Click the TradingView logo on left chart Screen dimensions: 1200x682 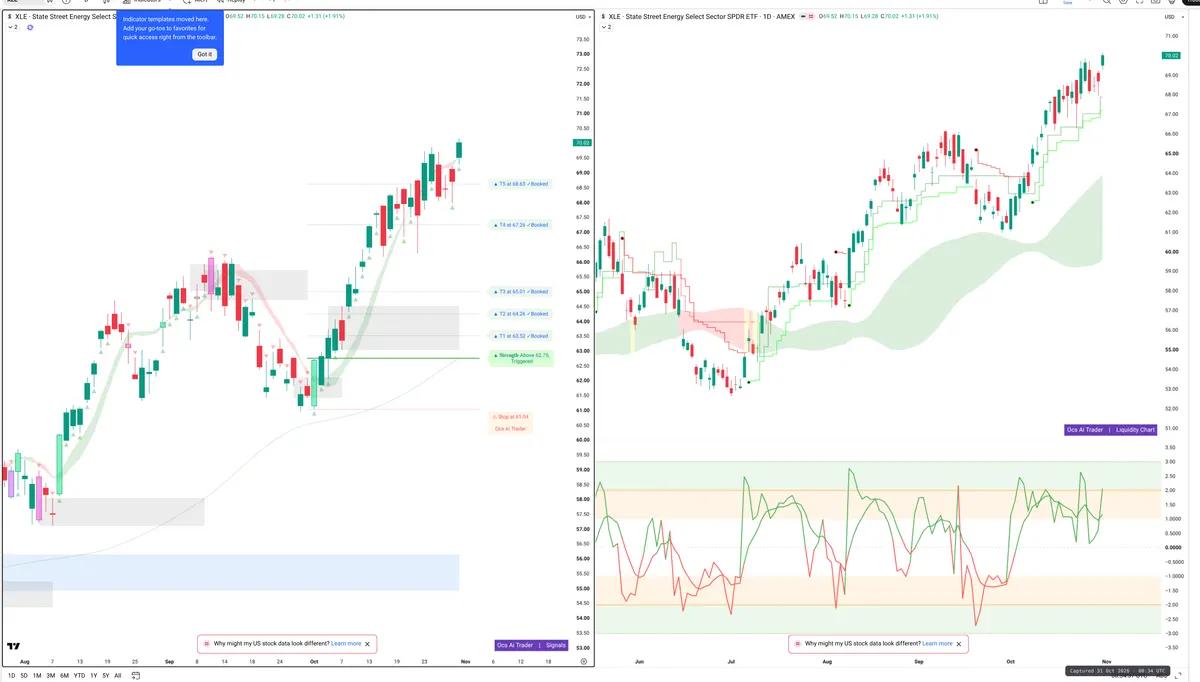click(13, 646)
